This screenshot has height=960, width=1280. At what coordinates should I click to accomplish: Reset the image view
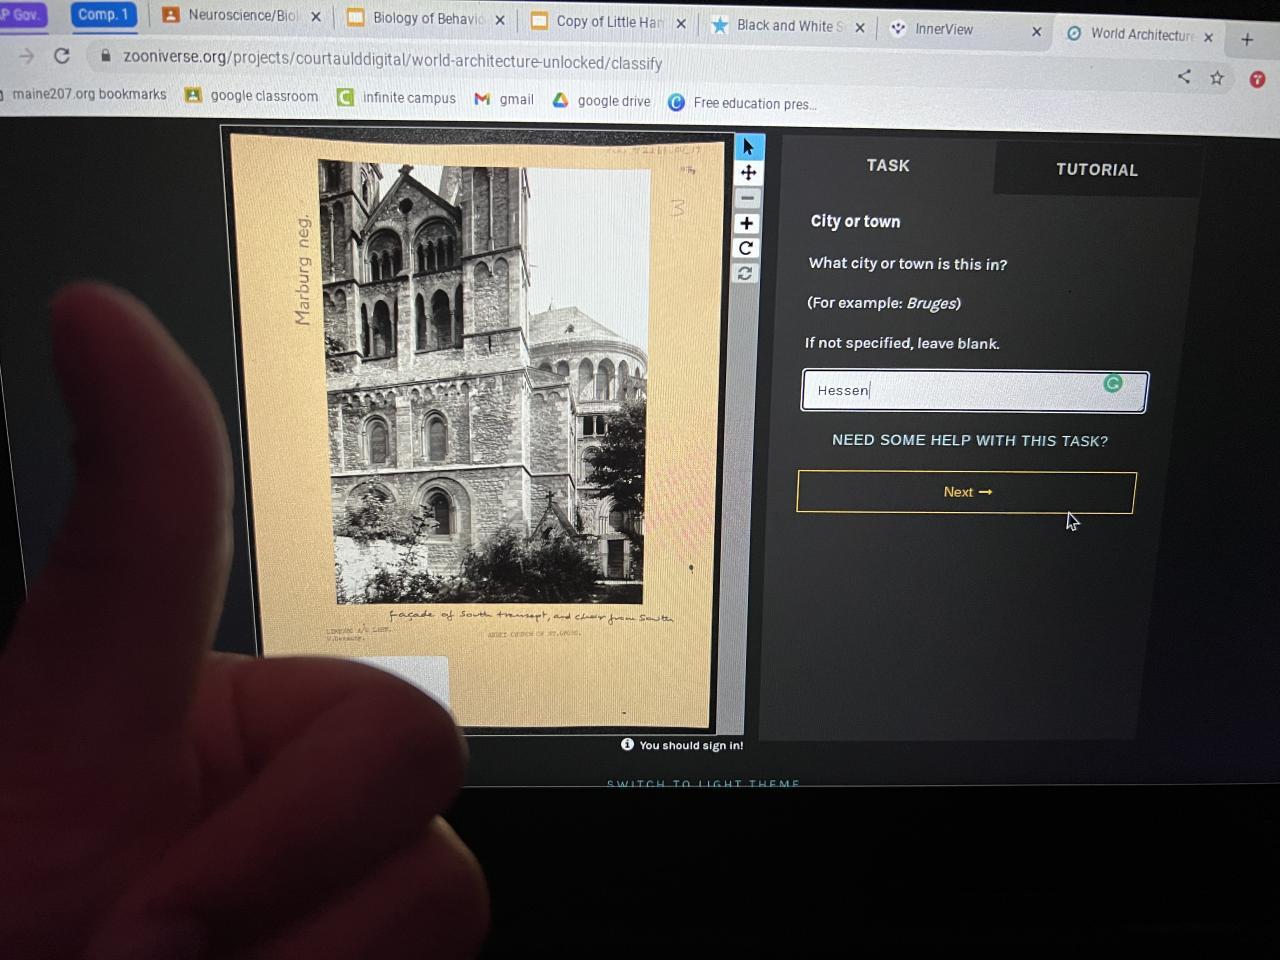[745, 273]
